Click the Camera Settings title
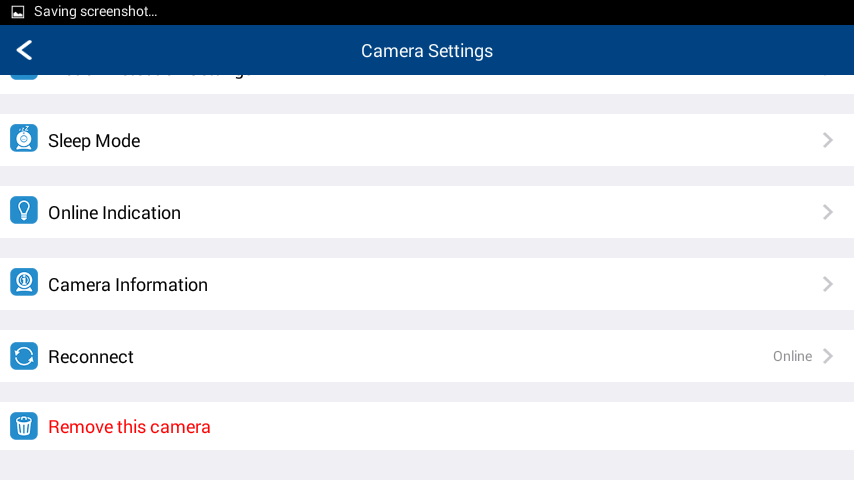 [427, 51]
